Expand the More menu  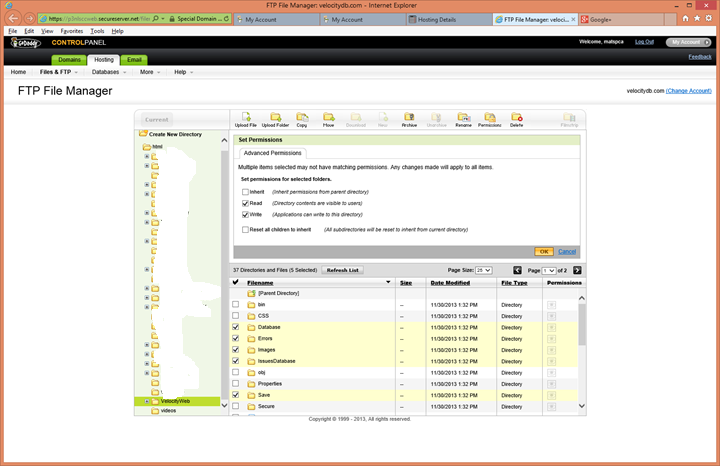[150, 72]
